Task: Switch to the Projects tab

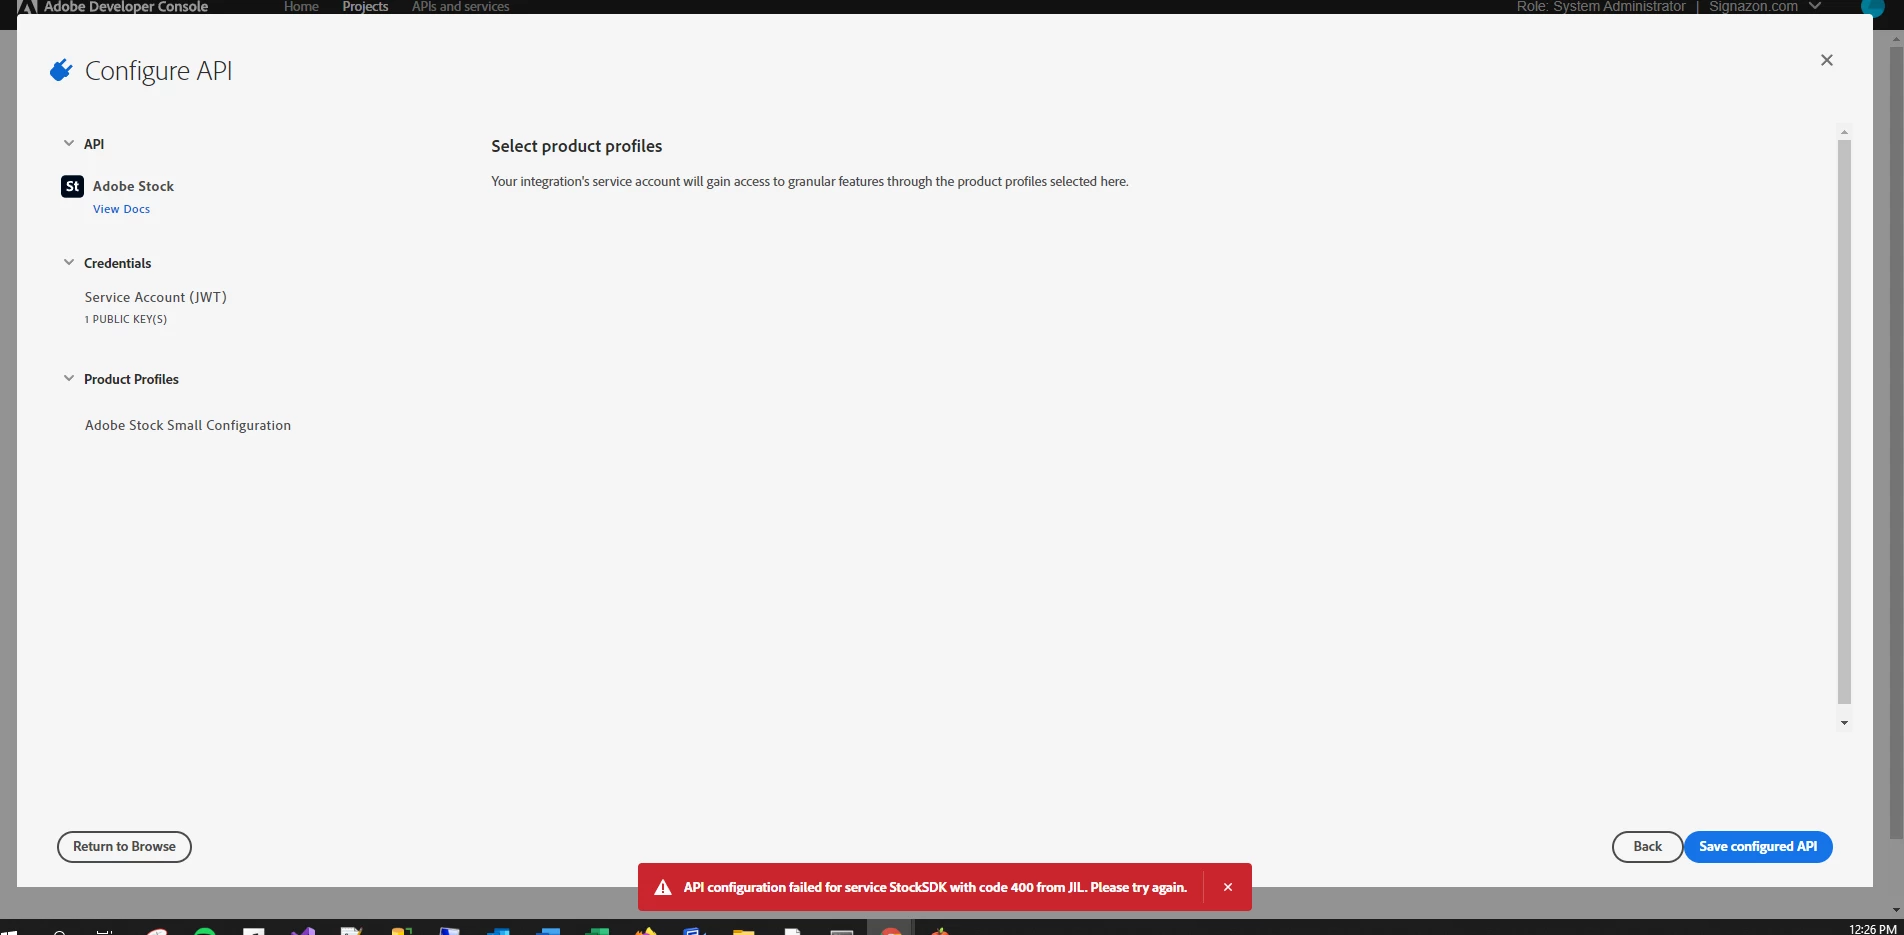Action: click(365, 7)
